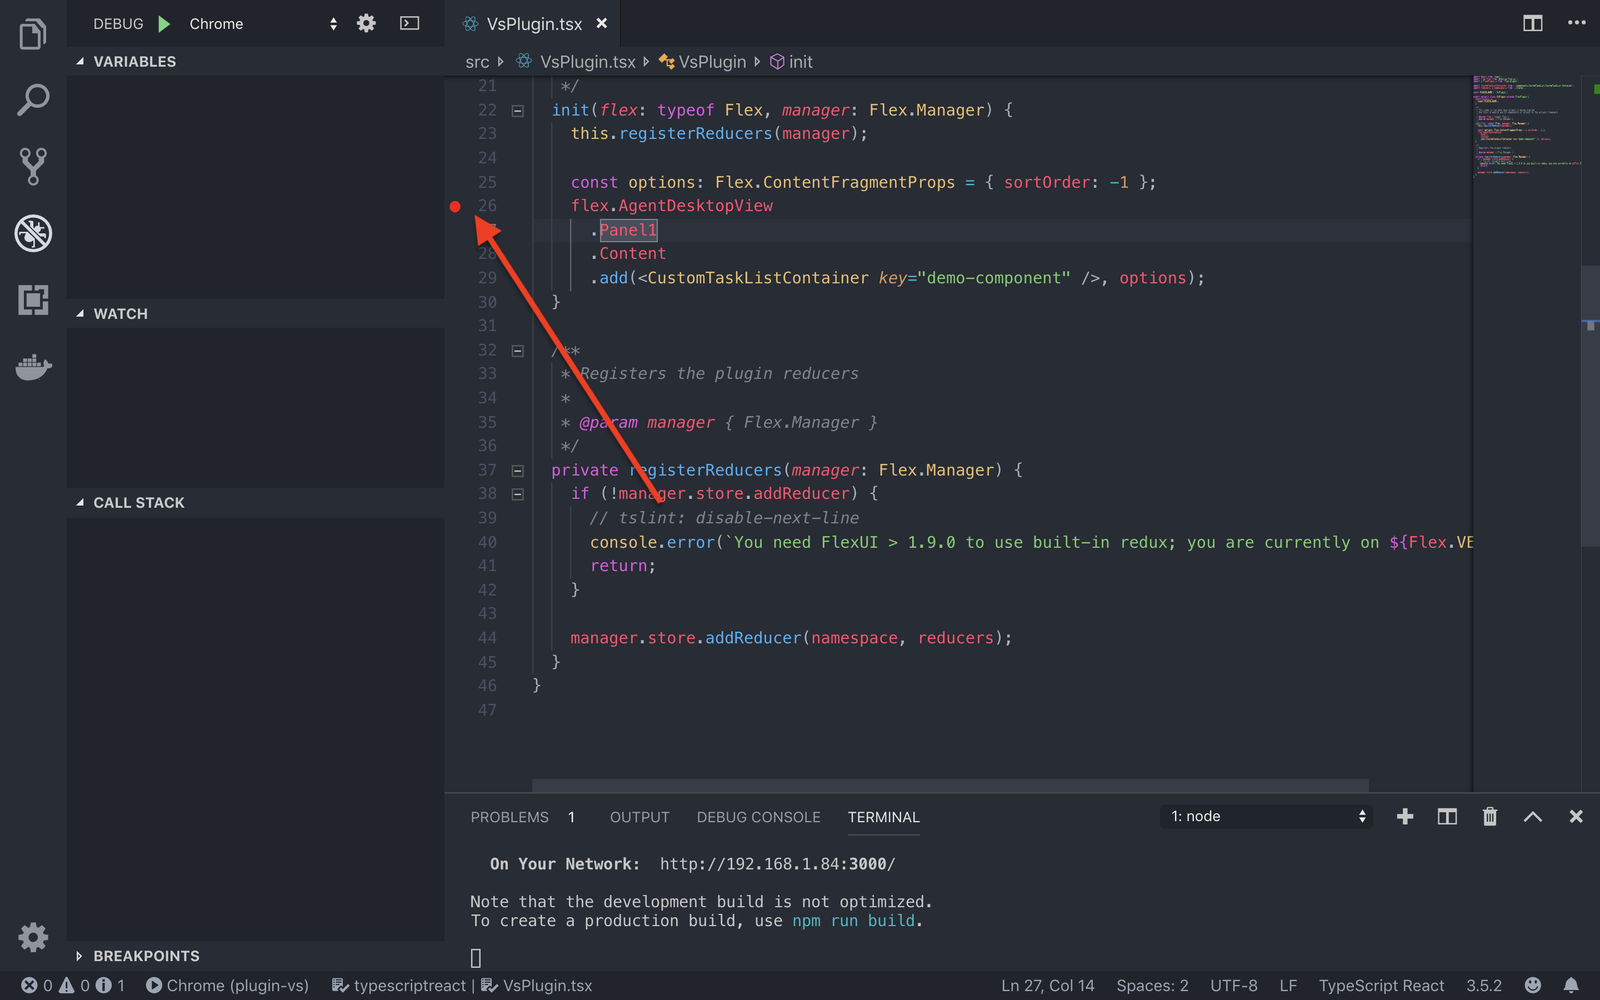The height and width of the screenshot is (1000, 1600).
Task: Split the editor with the split icon
Action: tap(1532, 23)
